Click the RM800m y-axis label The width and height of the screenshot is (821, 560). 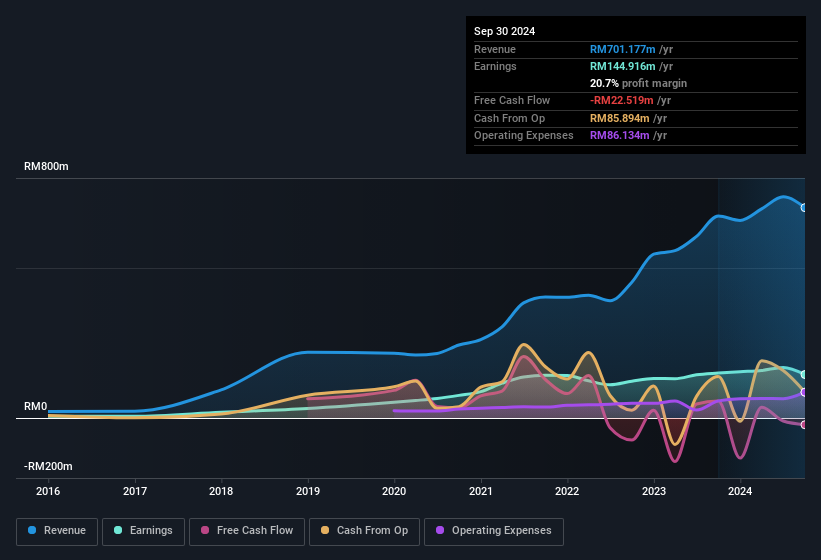pos(46,166)
